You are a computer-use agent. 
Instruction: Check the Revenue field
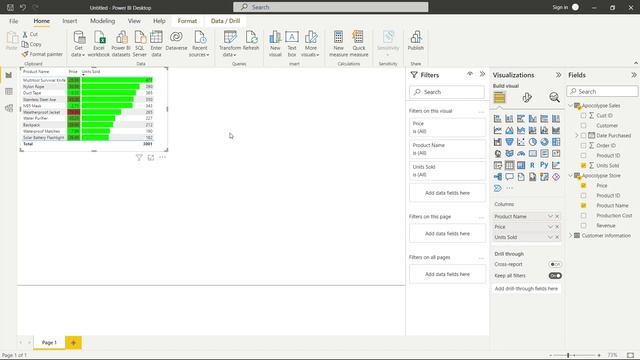tap(583, 226)
